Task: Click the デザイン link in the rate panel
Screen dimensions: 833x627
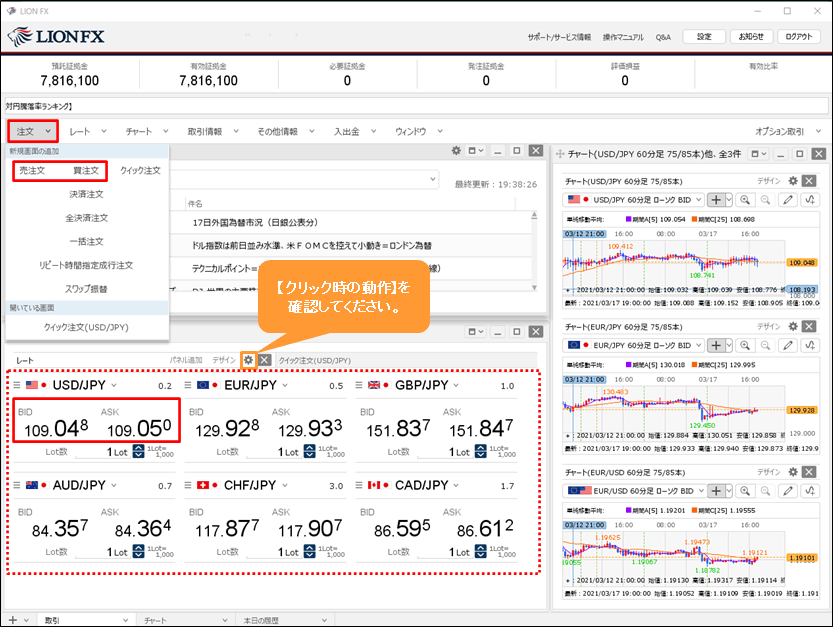Action: point(224,360)
